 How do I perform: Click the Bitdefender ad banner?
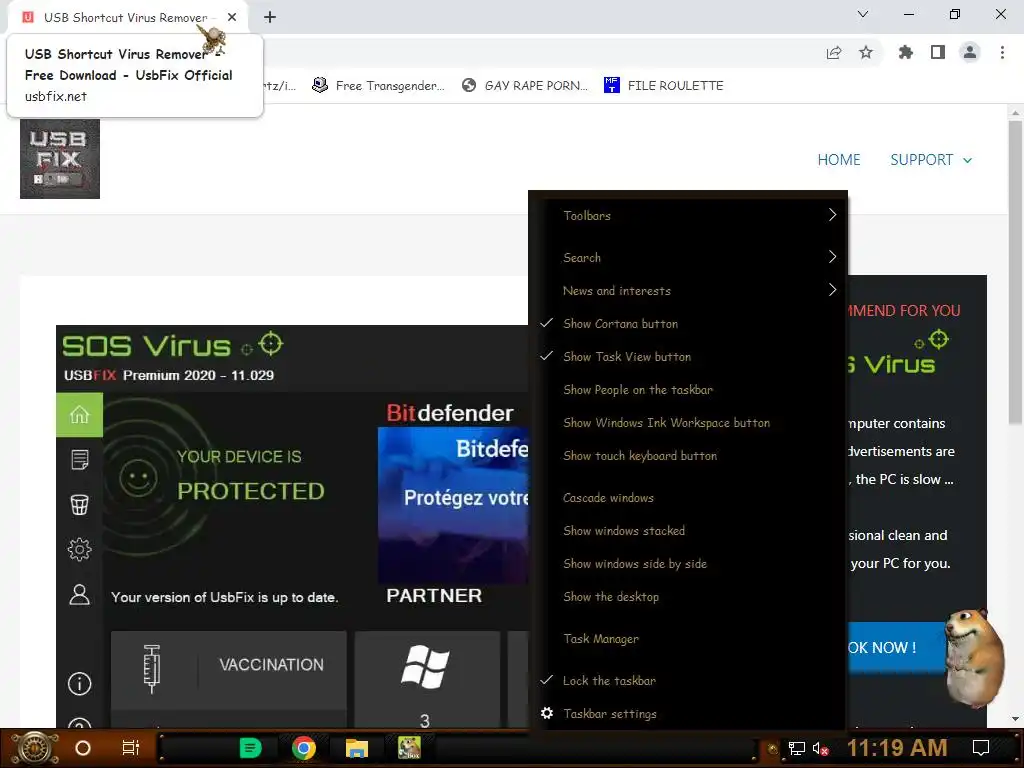click(453, 505)
